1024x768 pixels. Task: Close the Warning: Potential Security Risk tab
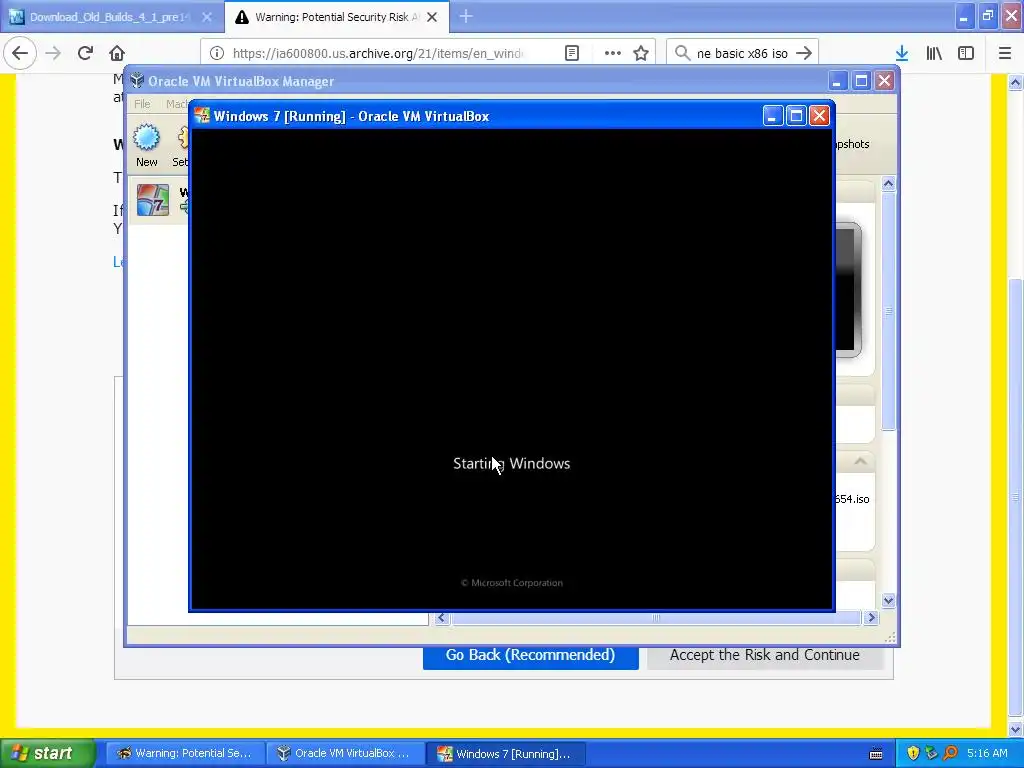click(432, 17)
